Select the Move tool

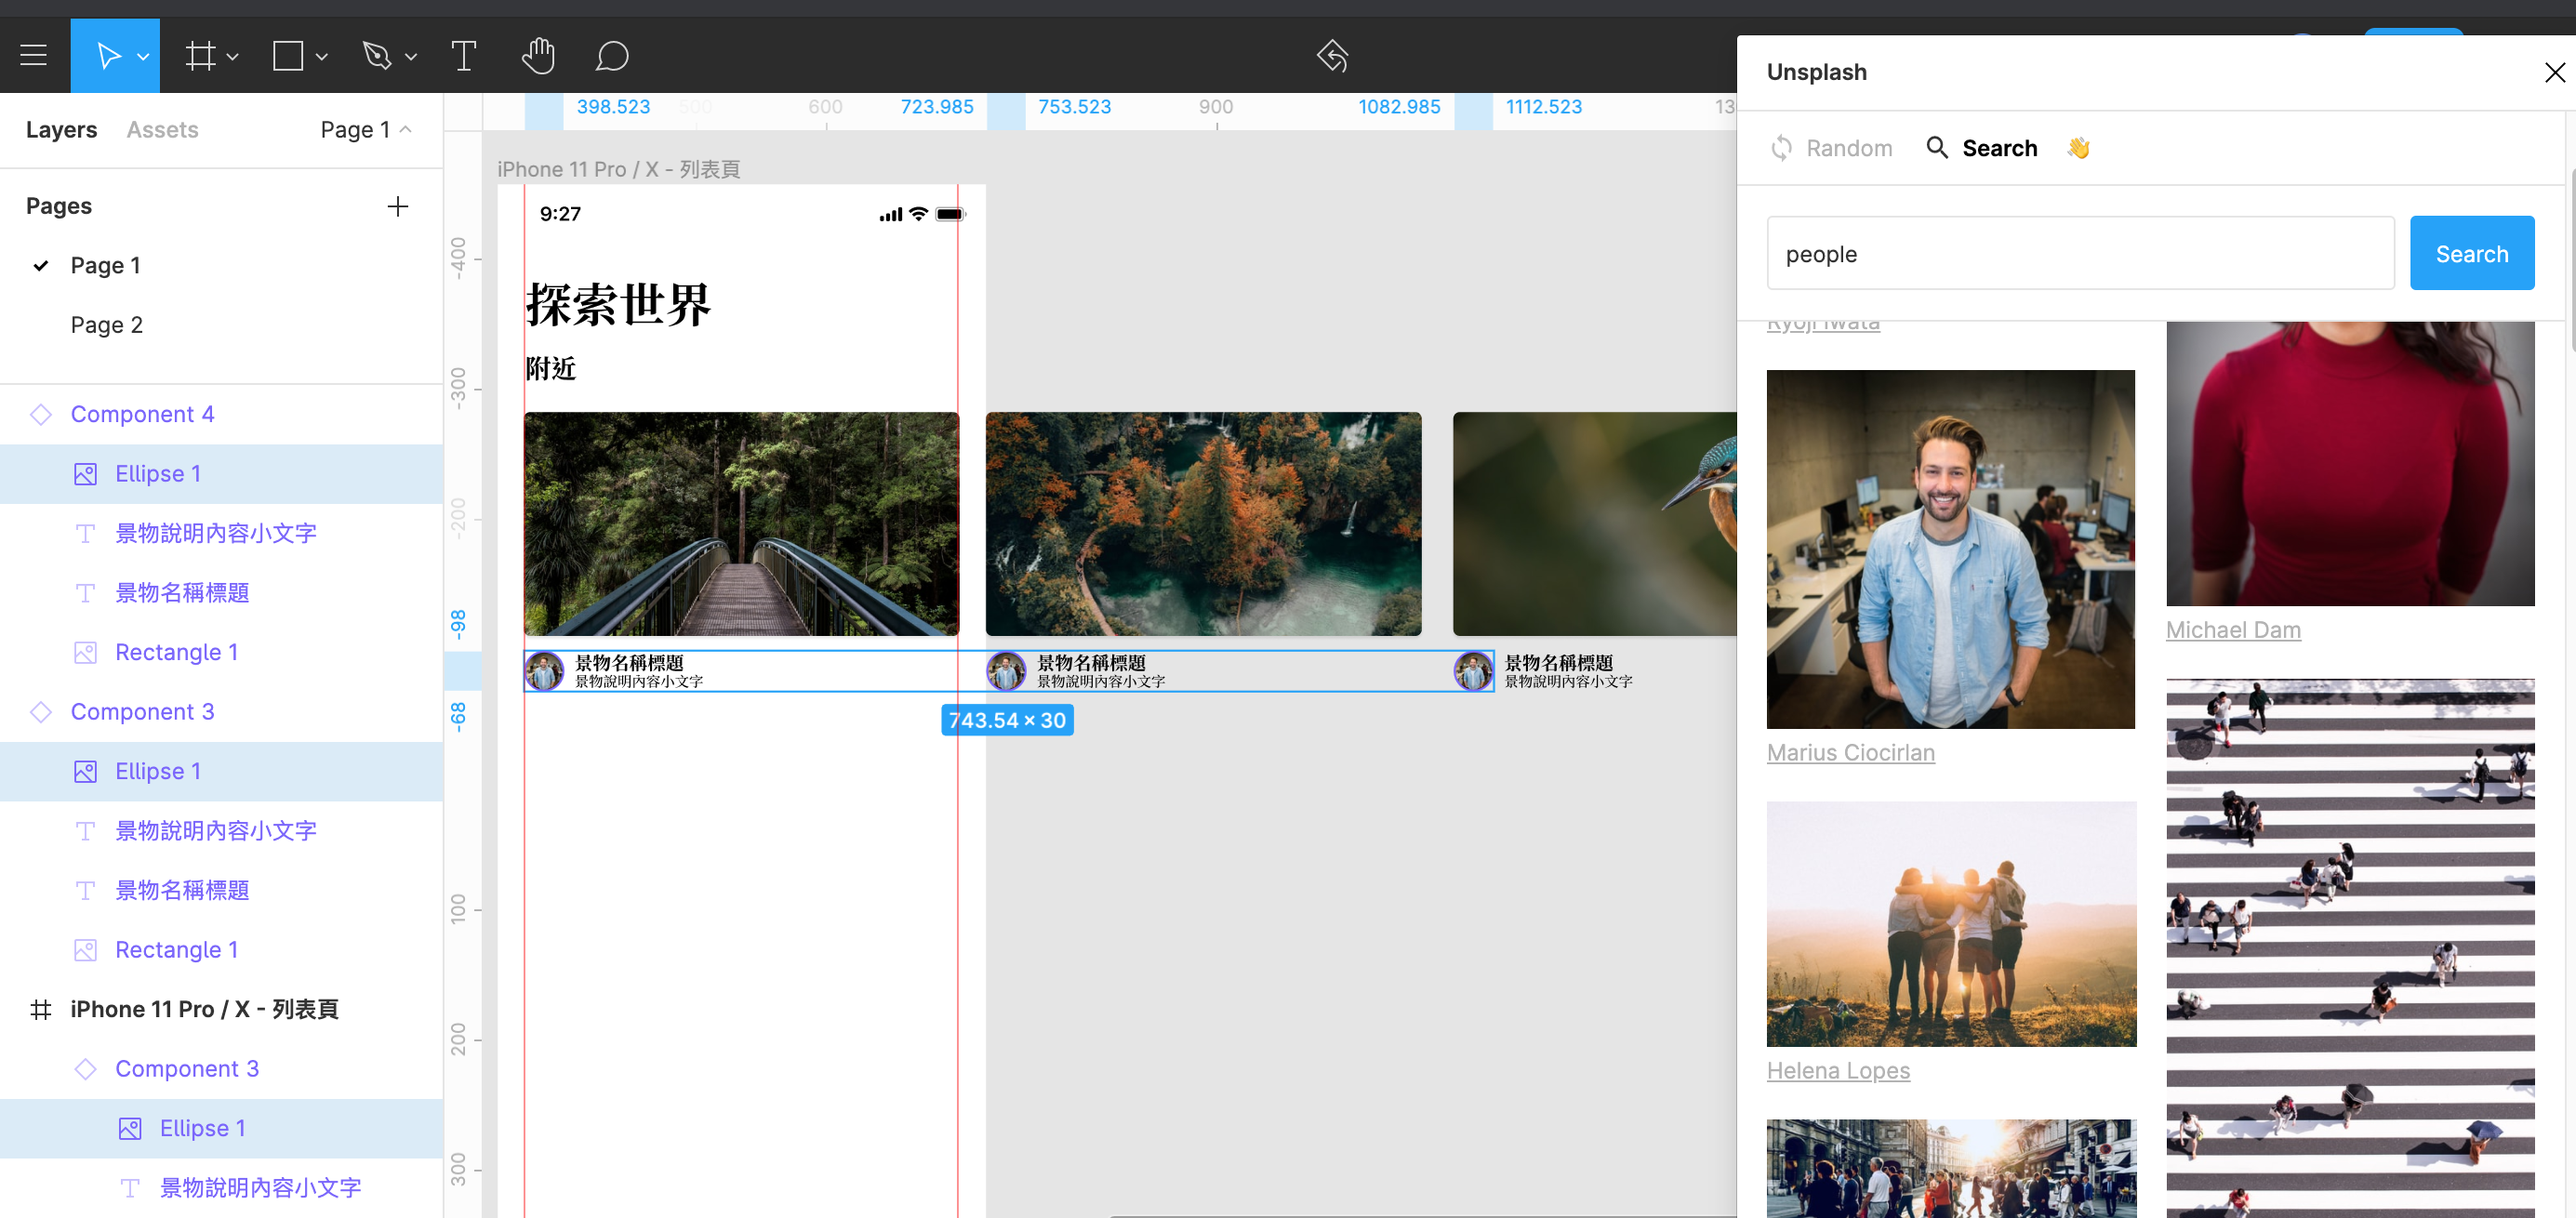click(x=107, y=56)
